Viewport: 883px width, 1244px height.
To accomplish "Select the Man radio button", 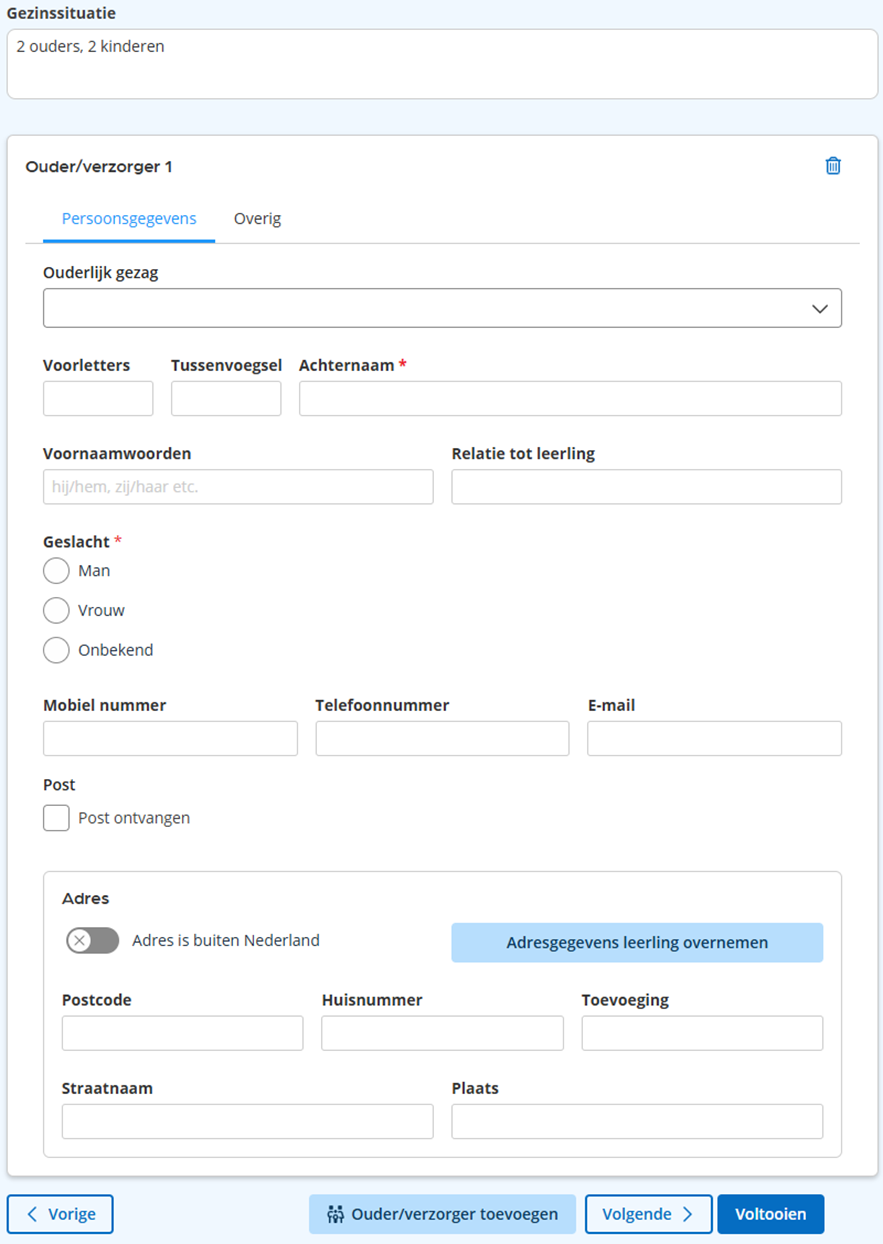I will [57, 571].
